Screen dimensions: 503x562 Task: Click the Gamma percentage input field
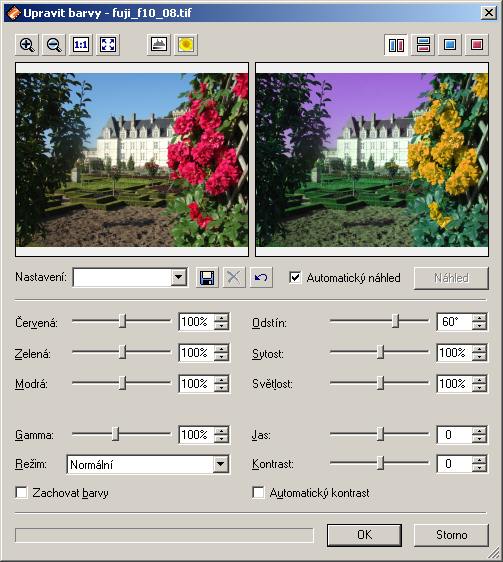[x=196, y=435]
